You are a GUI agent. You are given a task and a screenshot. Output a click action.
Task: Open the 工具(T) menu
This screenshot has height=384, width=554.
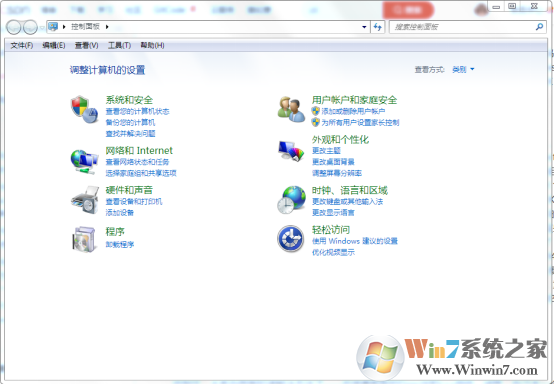pyautogui.click(x=119, y=45)
